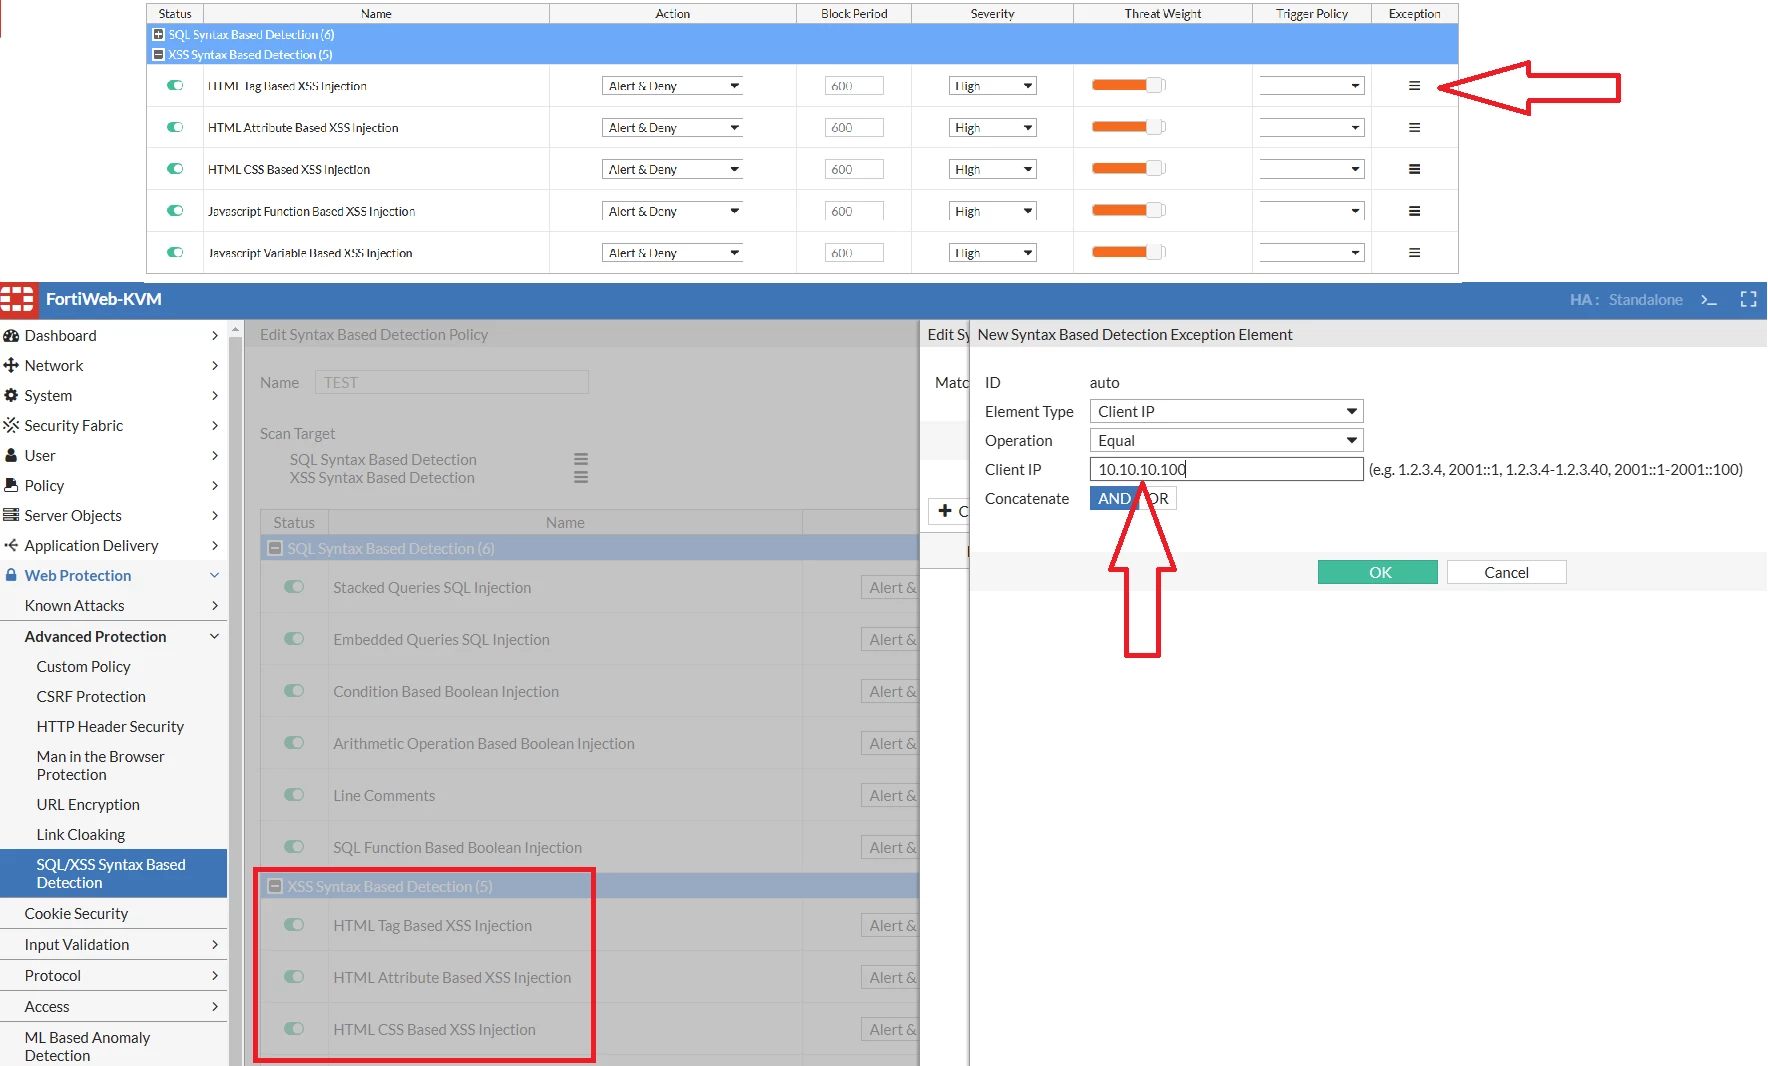Click the fullscreen icon in FortiWeb header
Screen dimensions: 1768x1066
click(1748, 300)
